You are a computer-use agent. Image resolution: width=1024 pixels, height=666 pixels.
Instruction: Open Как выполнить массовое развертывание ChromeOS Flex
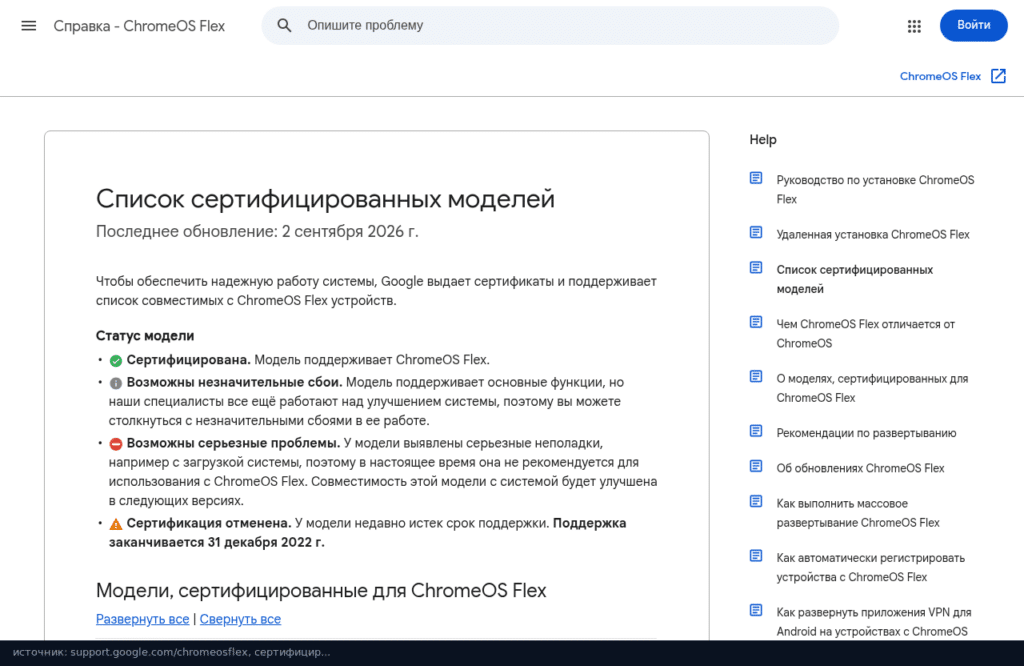point(857,513)
